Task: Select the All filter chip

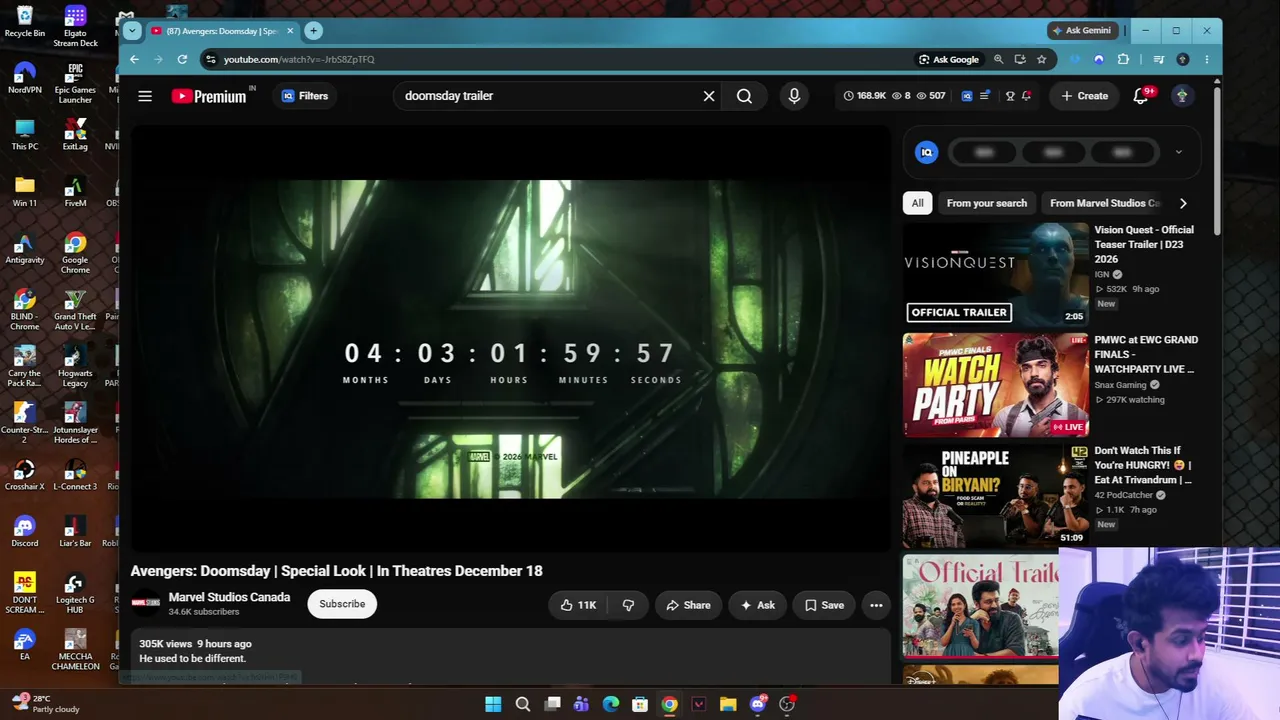Action: pos(917,203)
